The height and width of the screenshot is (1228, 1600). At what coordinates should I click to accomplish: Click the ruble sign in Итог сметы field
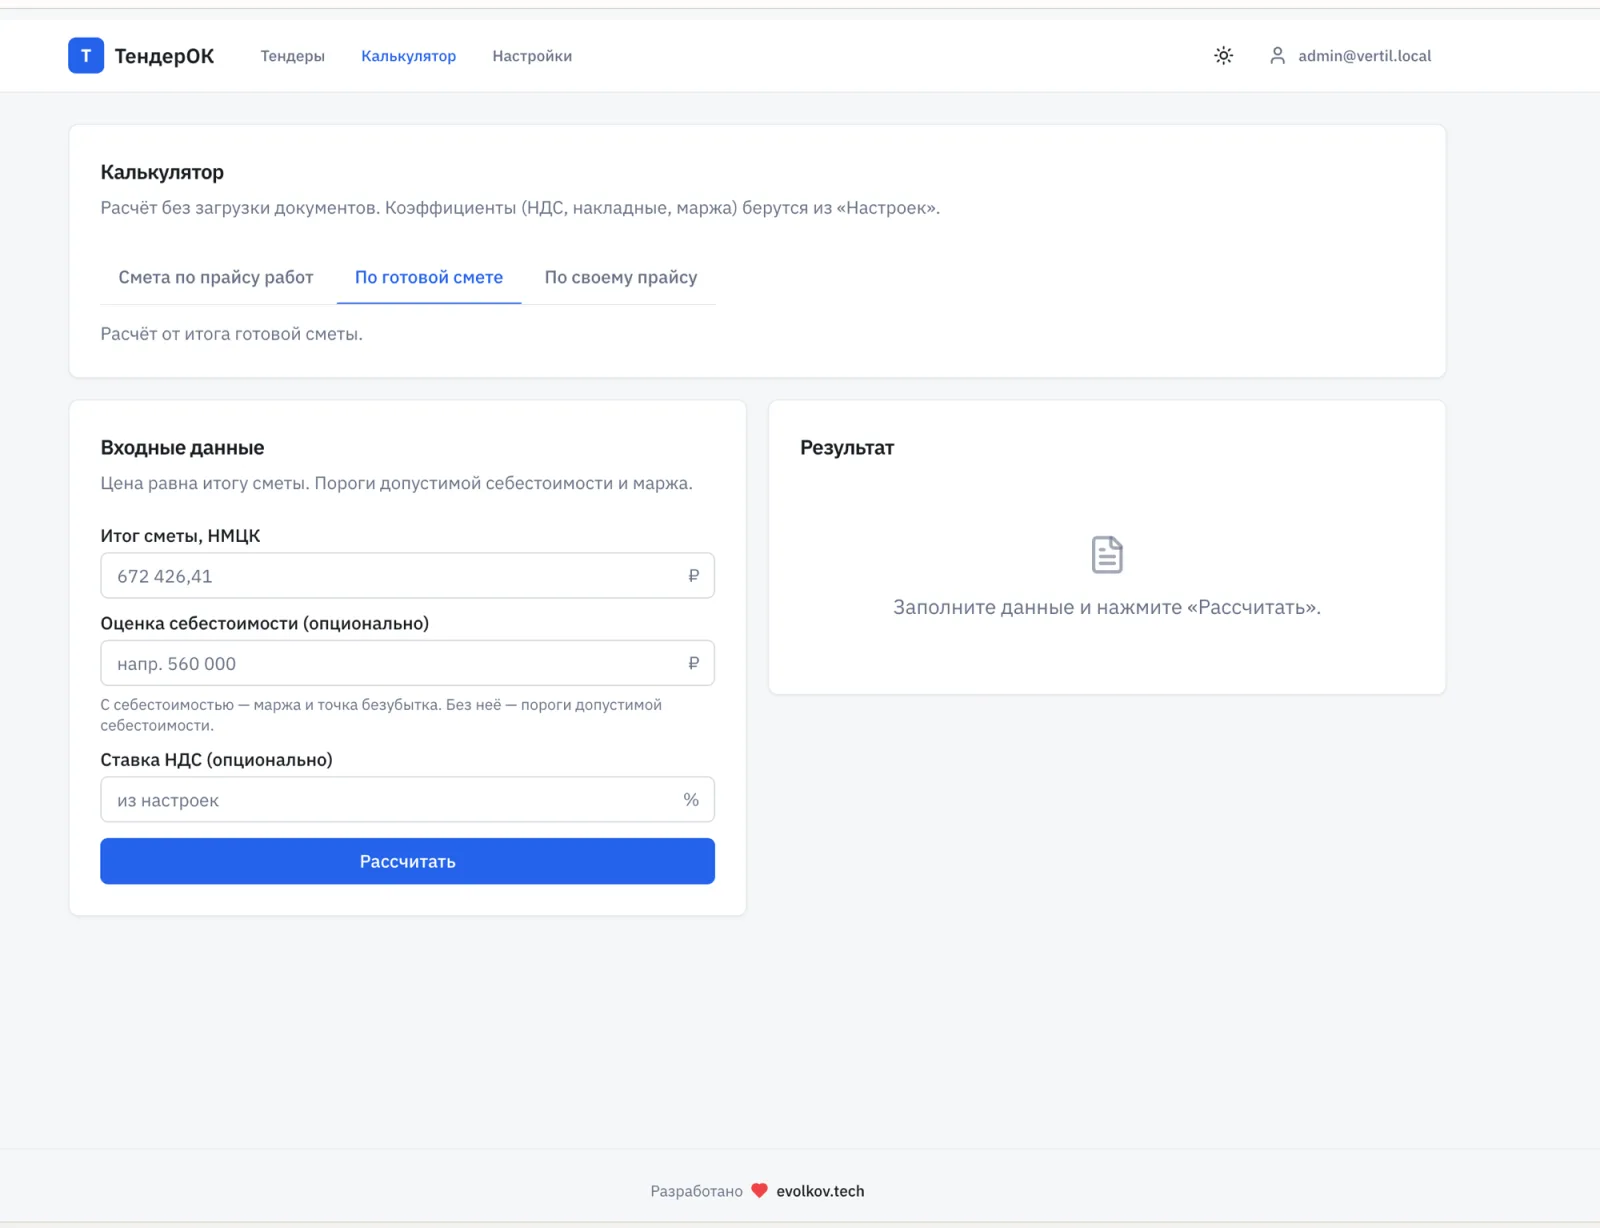click(693, 576)
